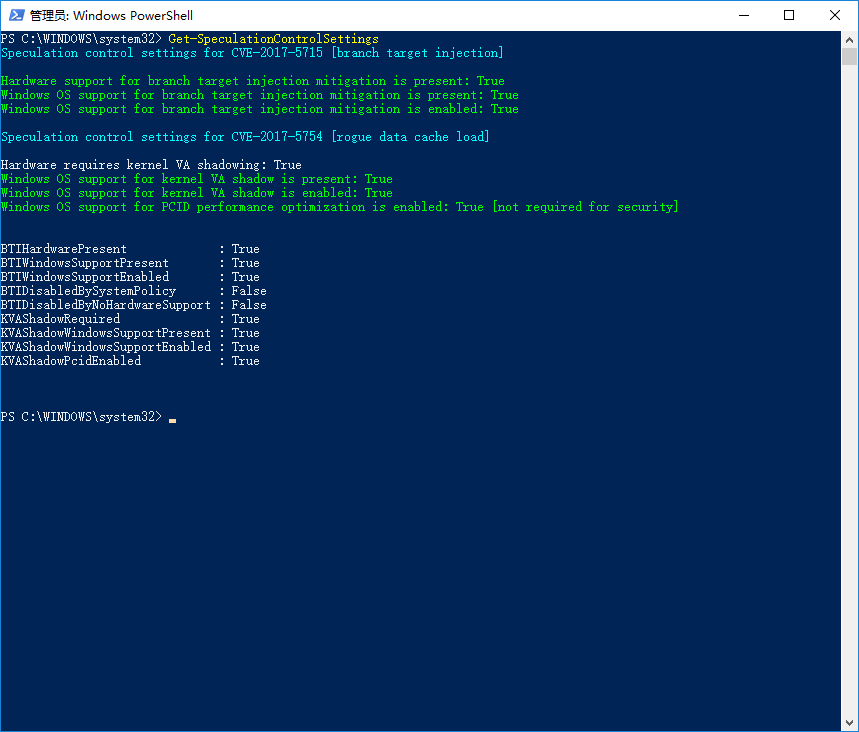Click the BTIHardwarePresent row

[130, 249]
